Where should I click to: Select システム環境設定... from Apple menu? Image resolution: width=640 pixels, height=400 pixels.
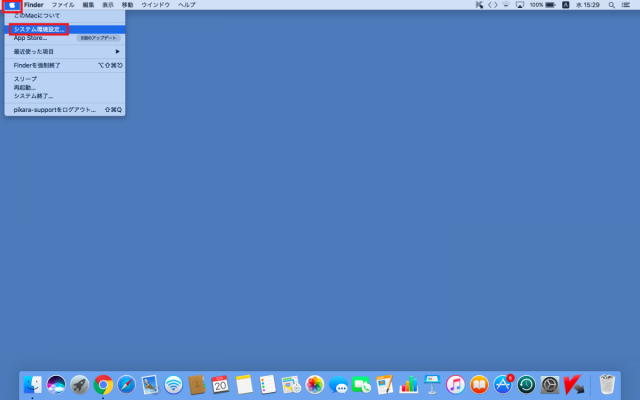[40, 29]
